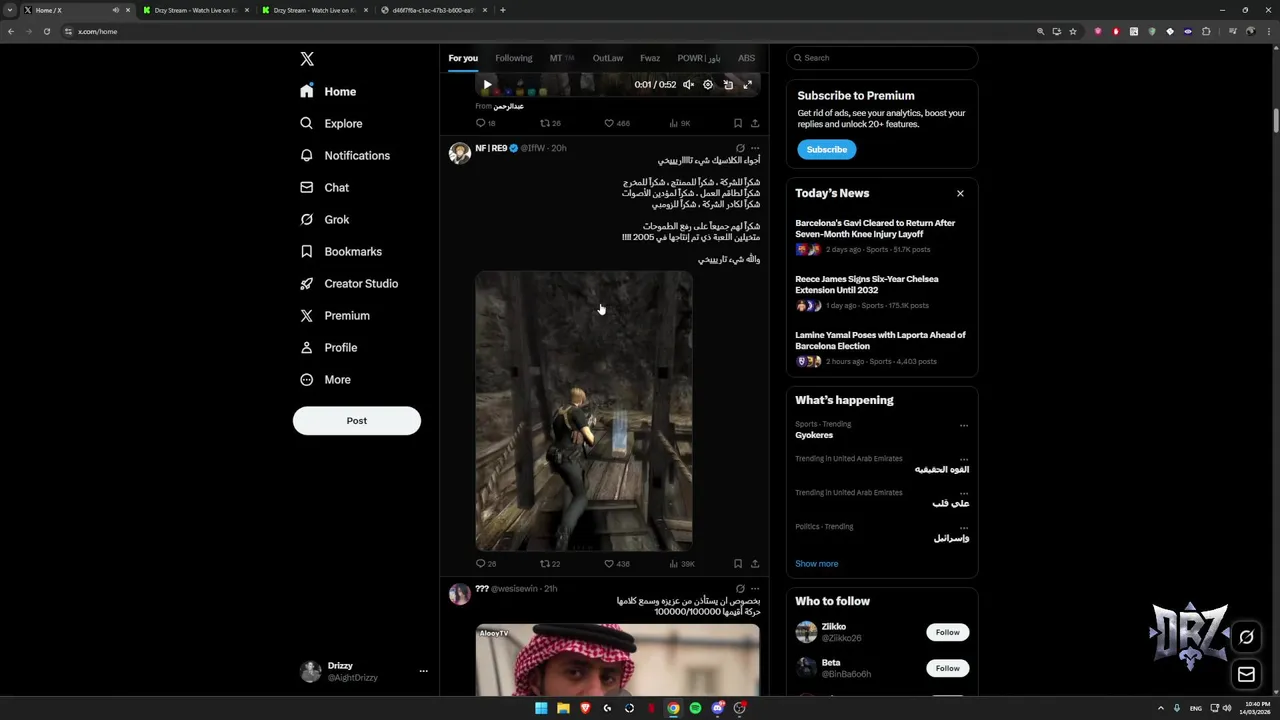This screenshot has width=1280, height=720.
Task: Repost the post with 26 reposts
Action: [x=550, y=123]
